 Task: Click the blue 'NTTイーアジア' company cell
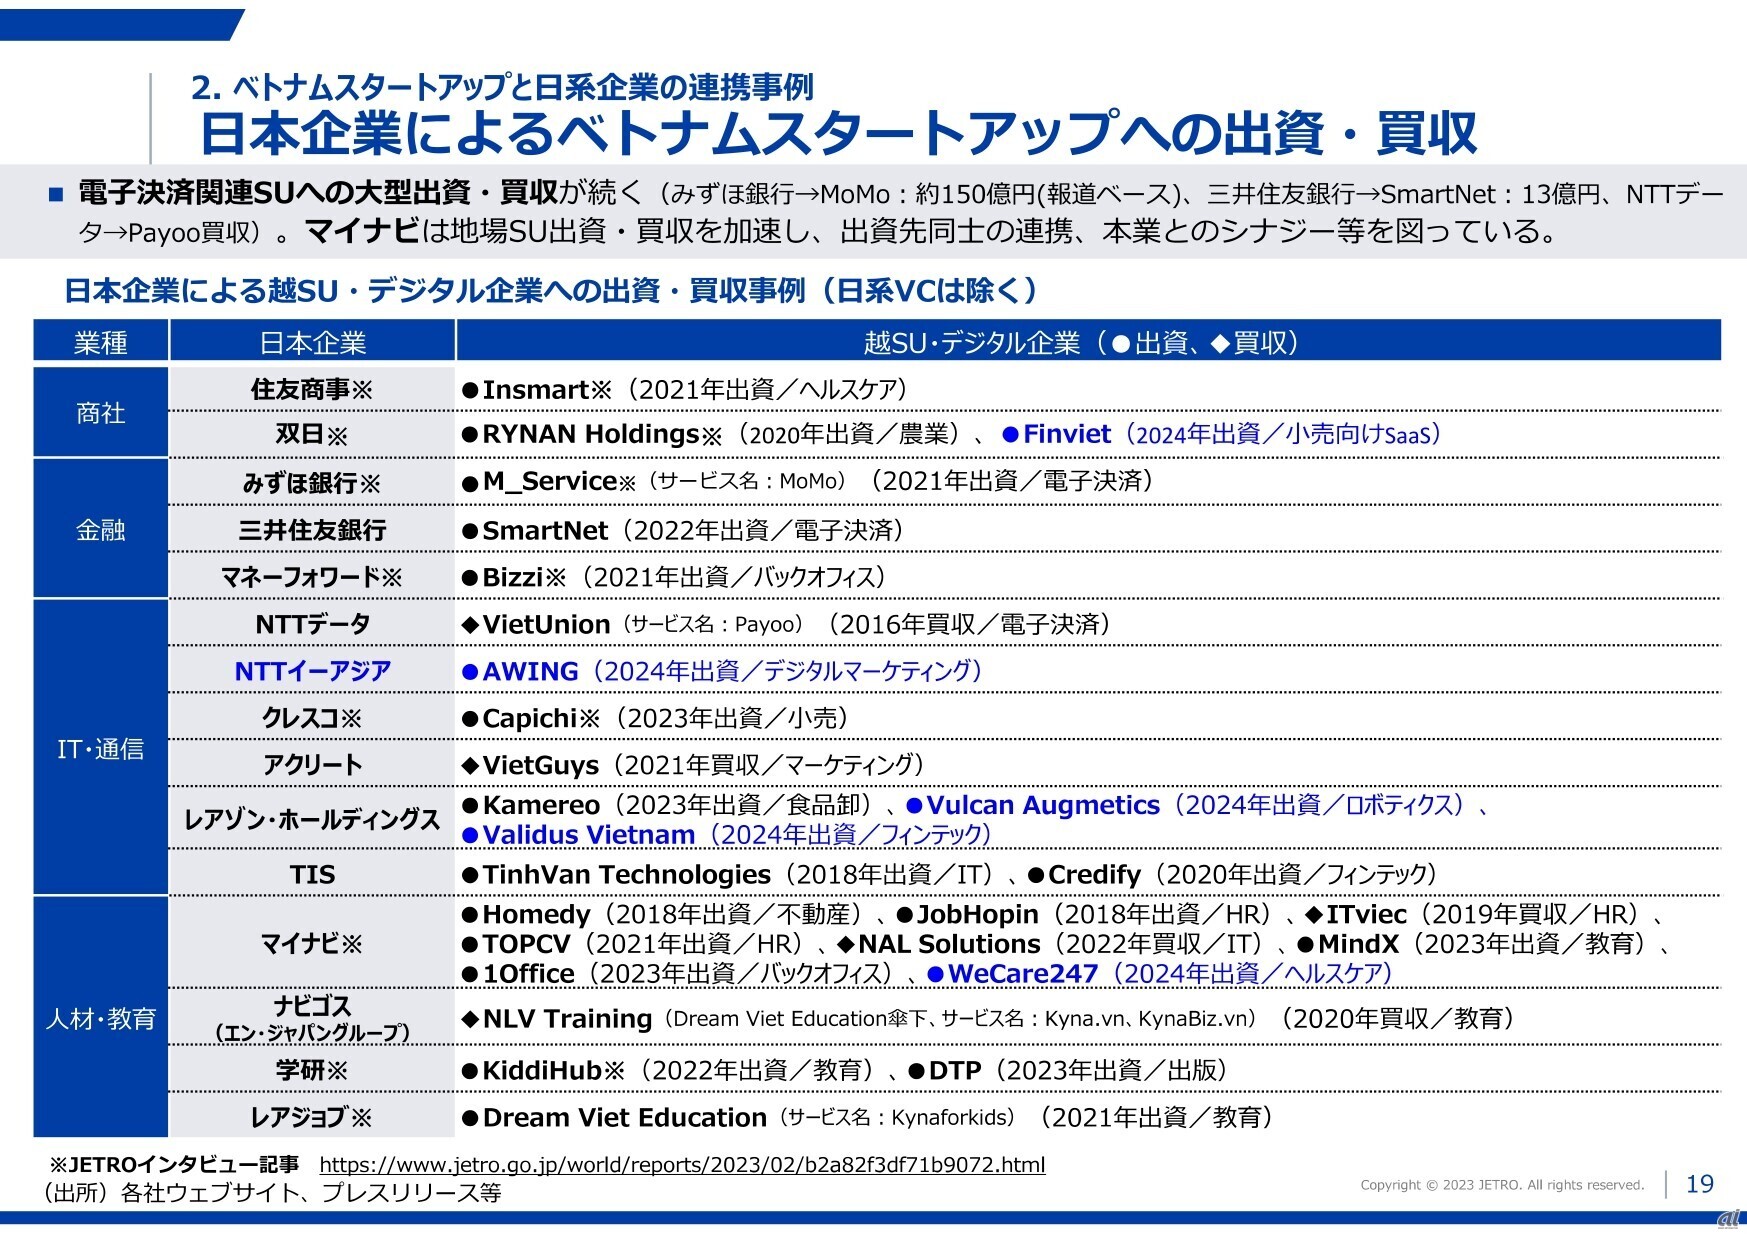tap(312, 671)
